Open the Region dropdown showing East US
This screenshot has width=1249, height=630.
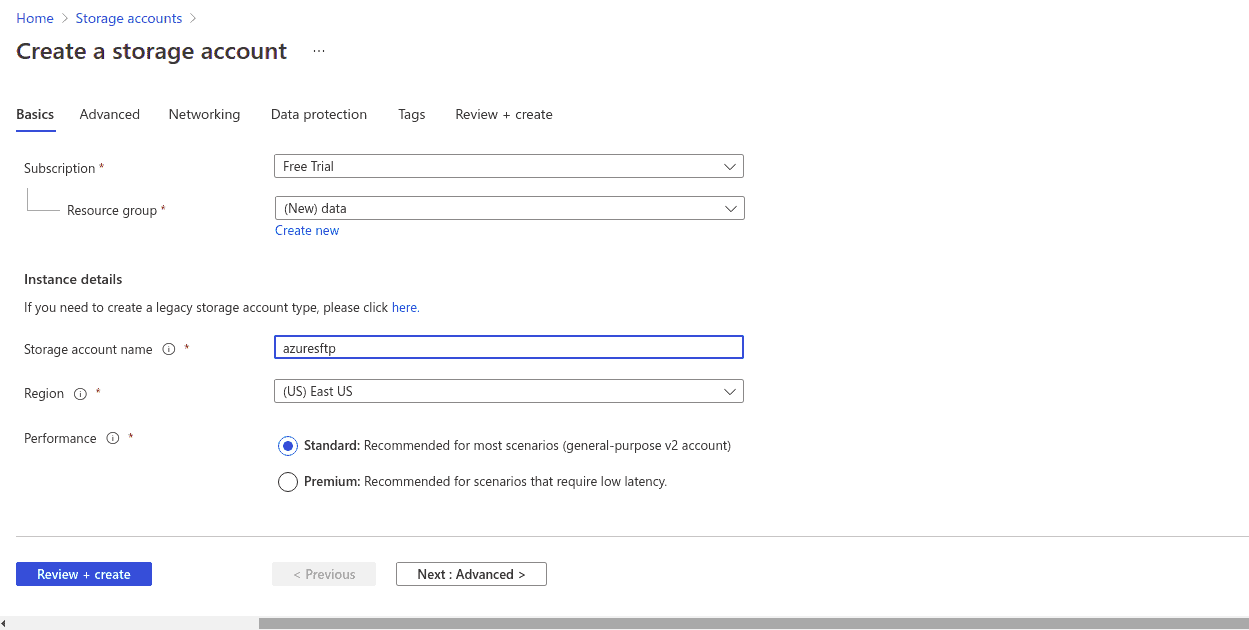[x=509, y=391]
